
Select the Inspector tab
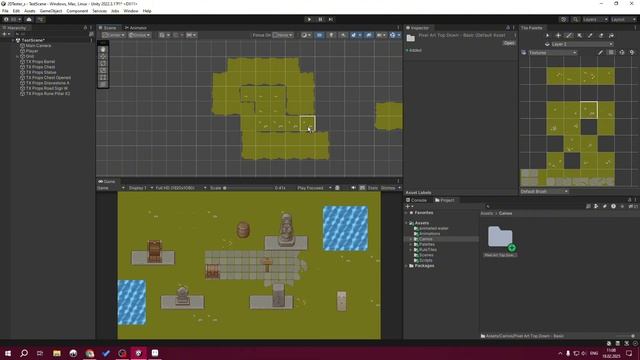coord(418,28)
